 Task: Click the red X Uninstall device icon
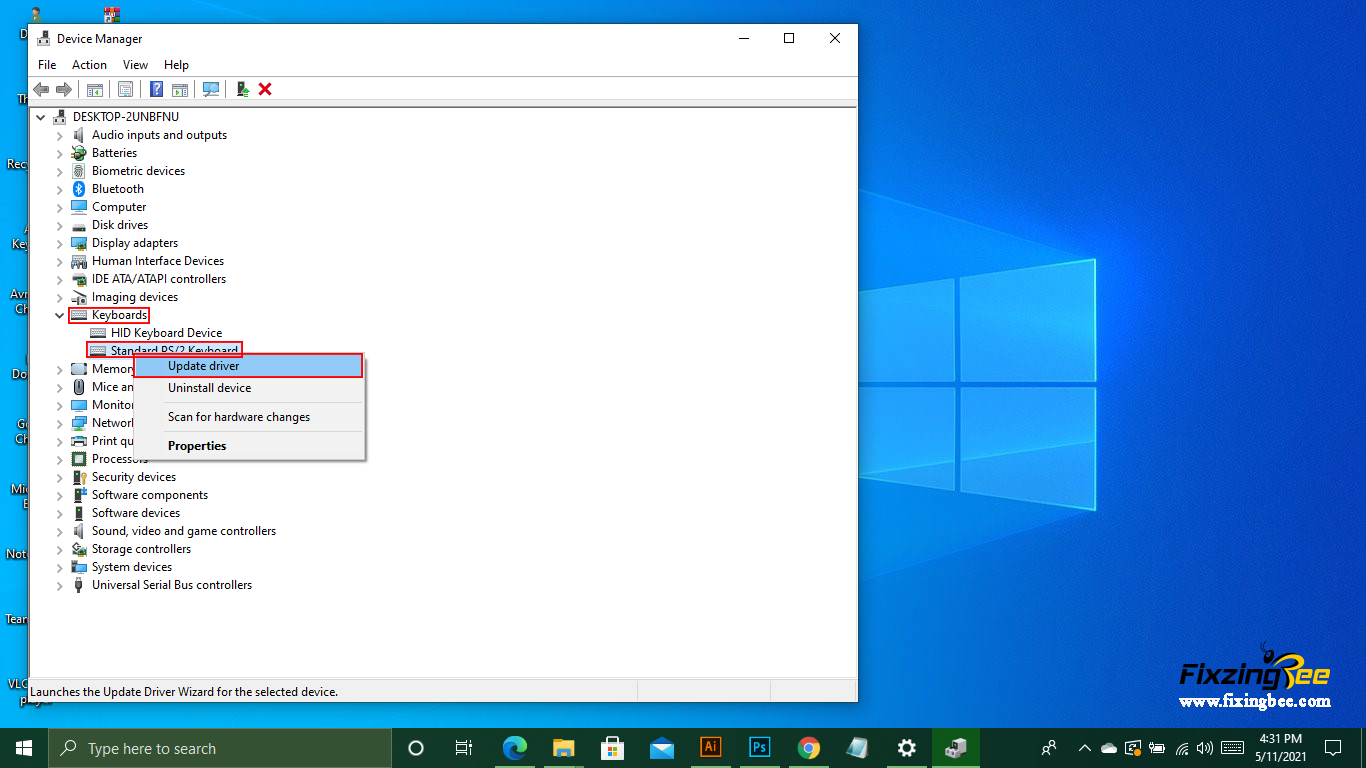tap(265, 89)
